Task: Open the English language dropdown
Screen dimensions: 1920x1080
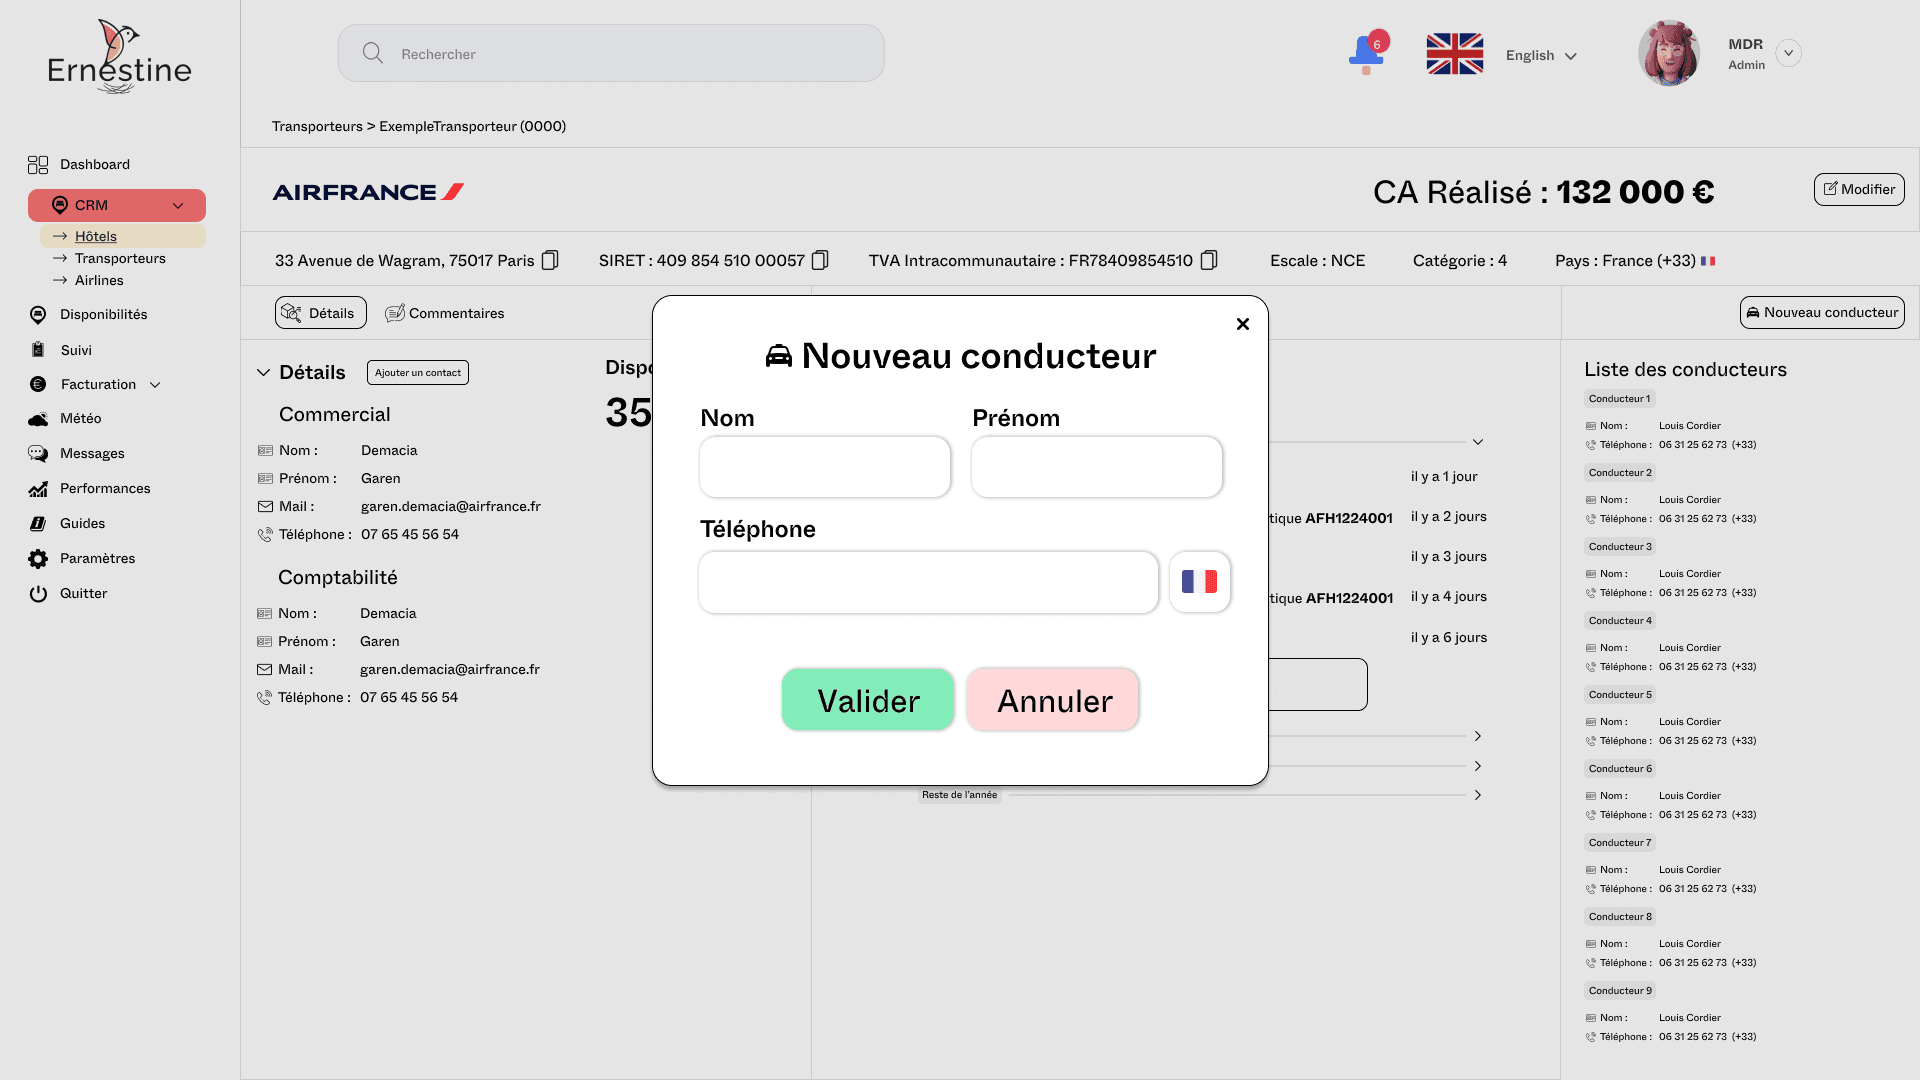Action: click(1540, 55)
